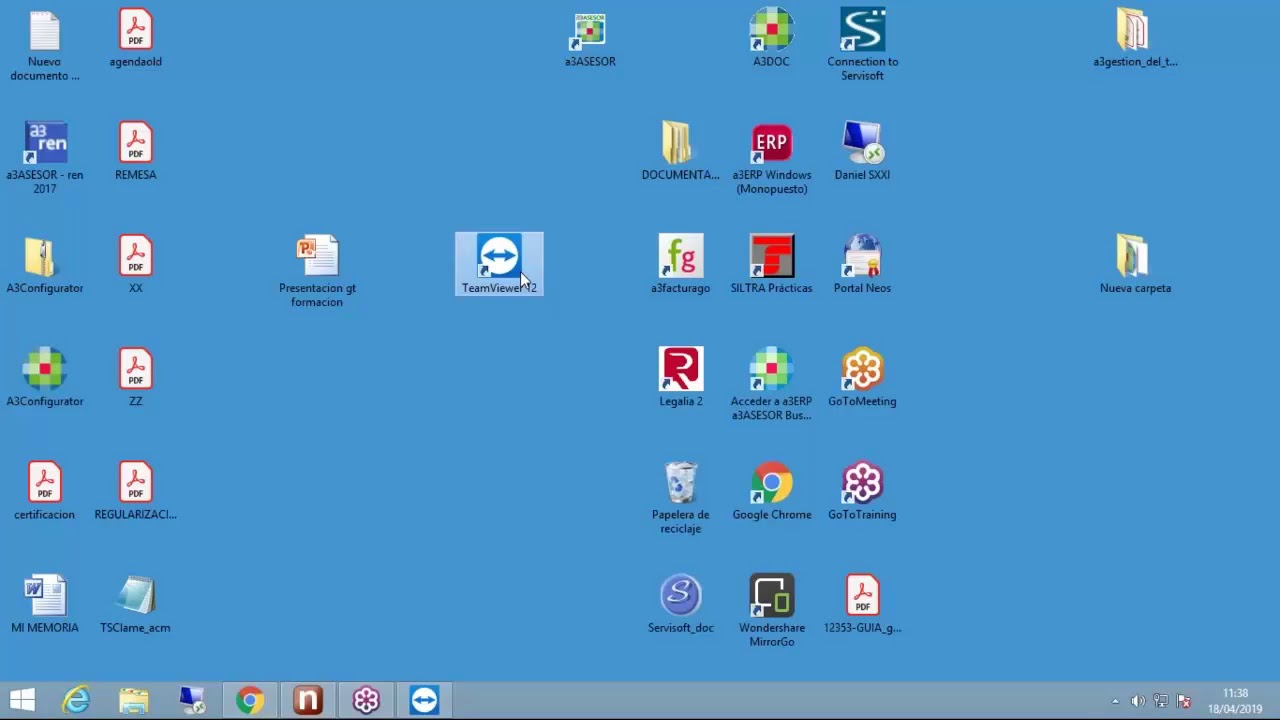Switch to Google Chrome in the taskbar

pyautogui.click(x=250, y=700)
